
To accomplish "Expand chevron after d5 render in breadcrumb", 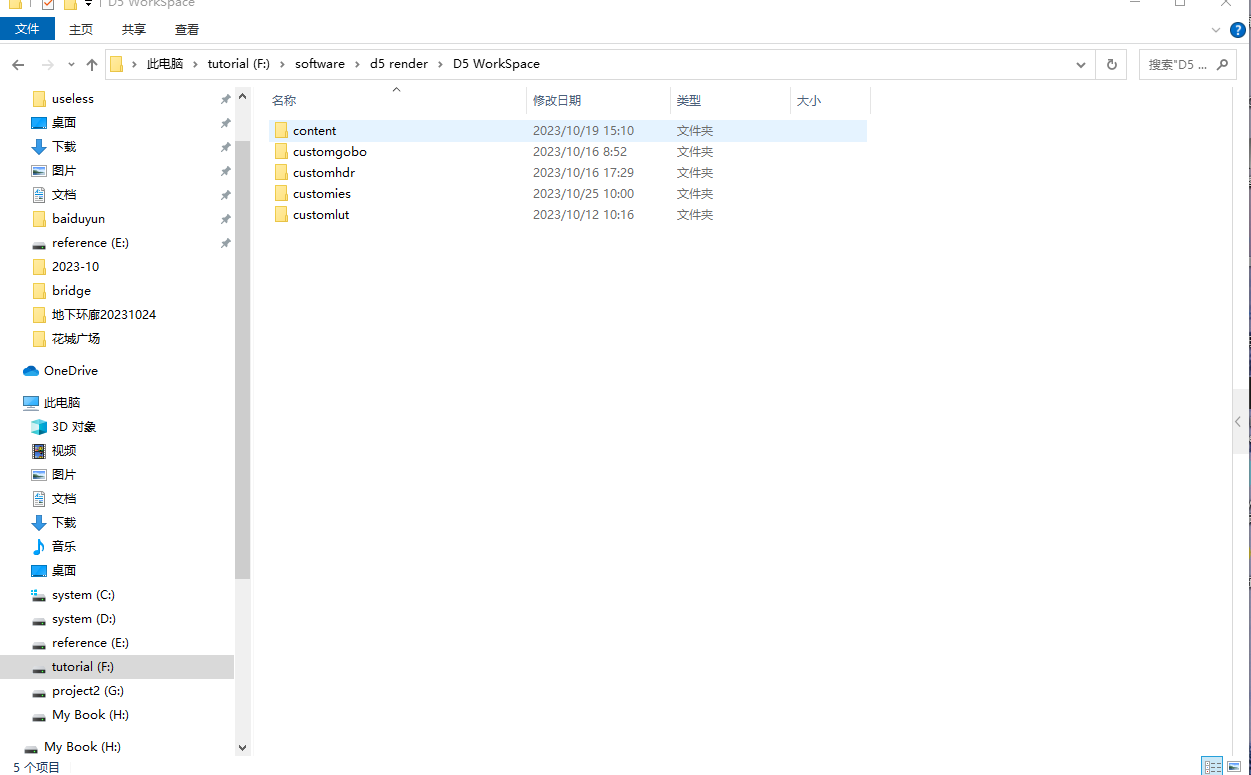I will [440, 64].
